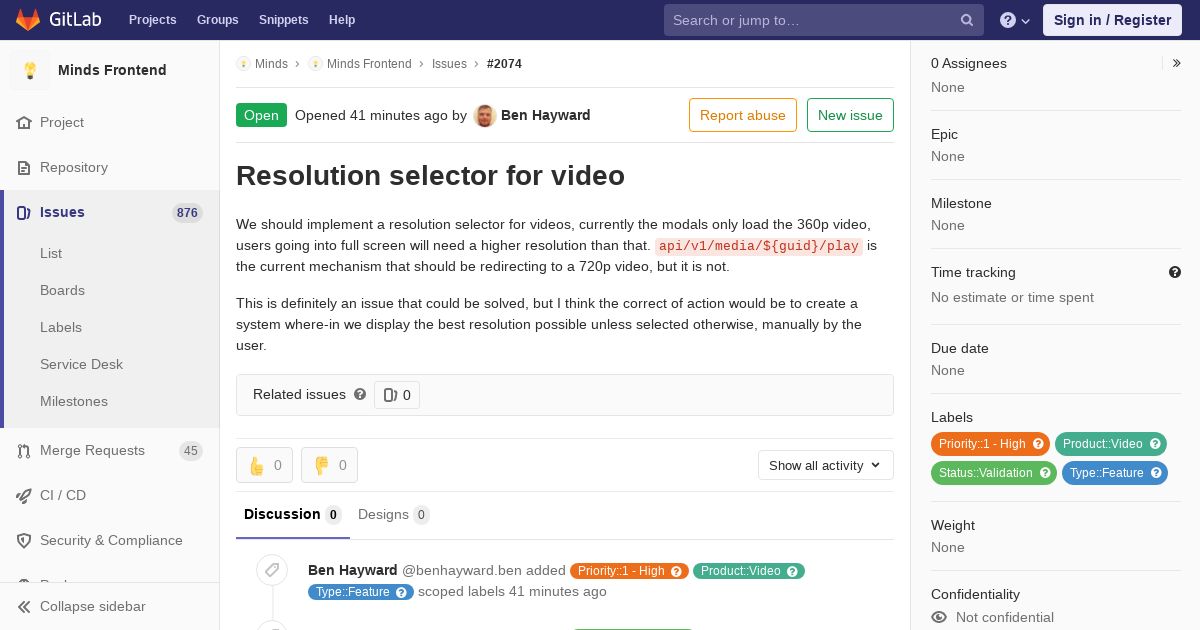Click the Project house icon
The image size is (1200, 630).
pos(24,123)
